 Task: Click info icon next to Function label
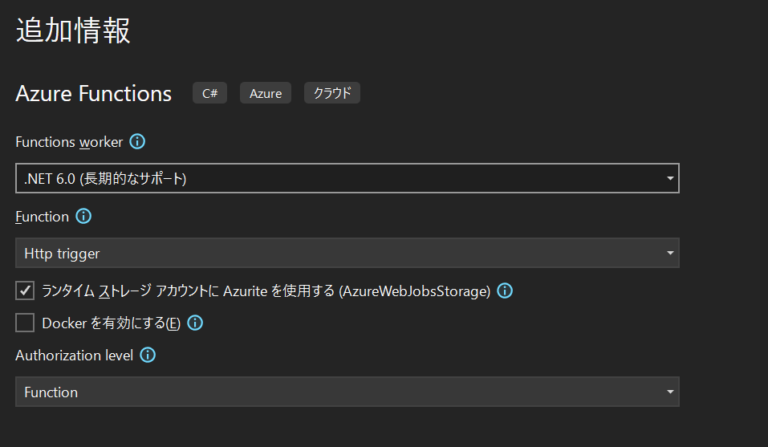tap(83, 216)
